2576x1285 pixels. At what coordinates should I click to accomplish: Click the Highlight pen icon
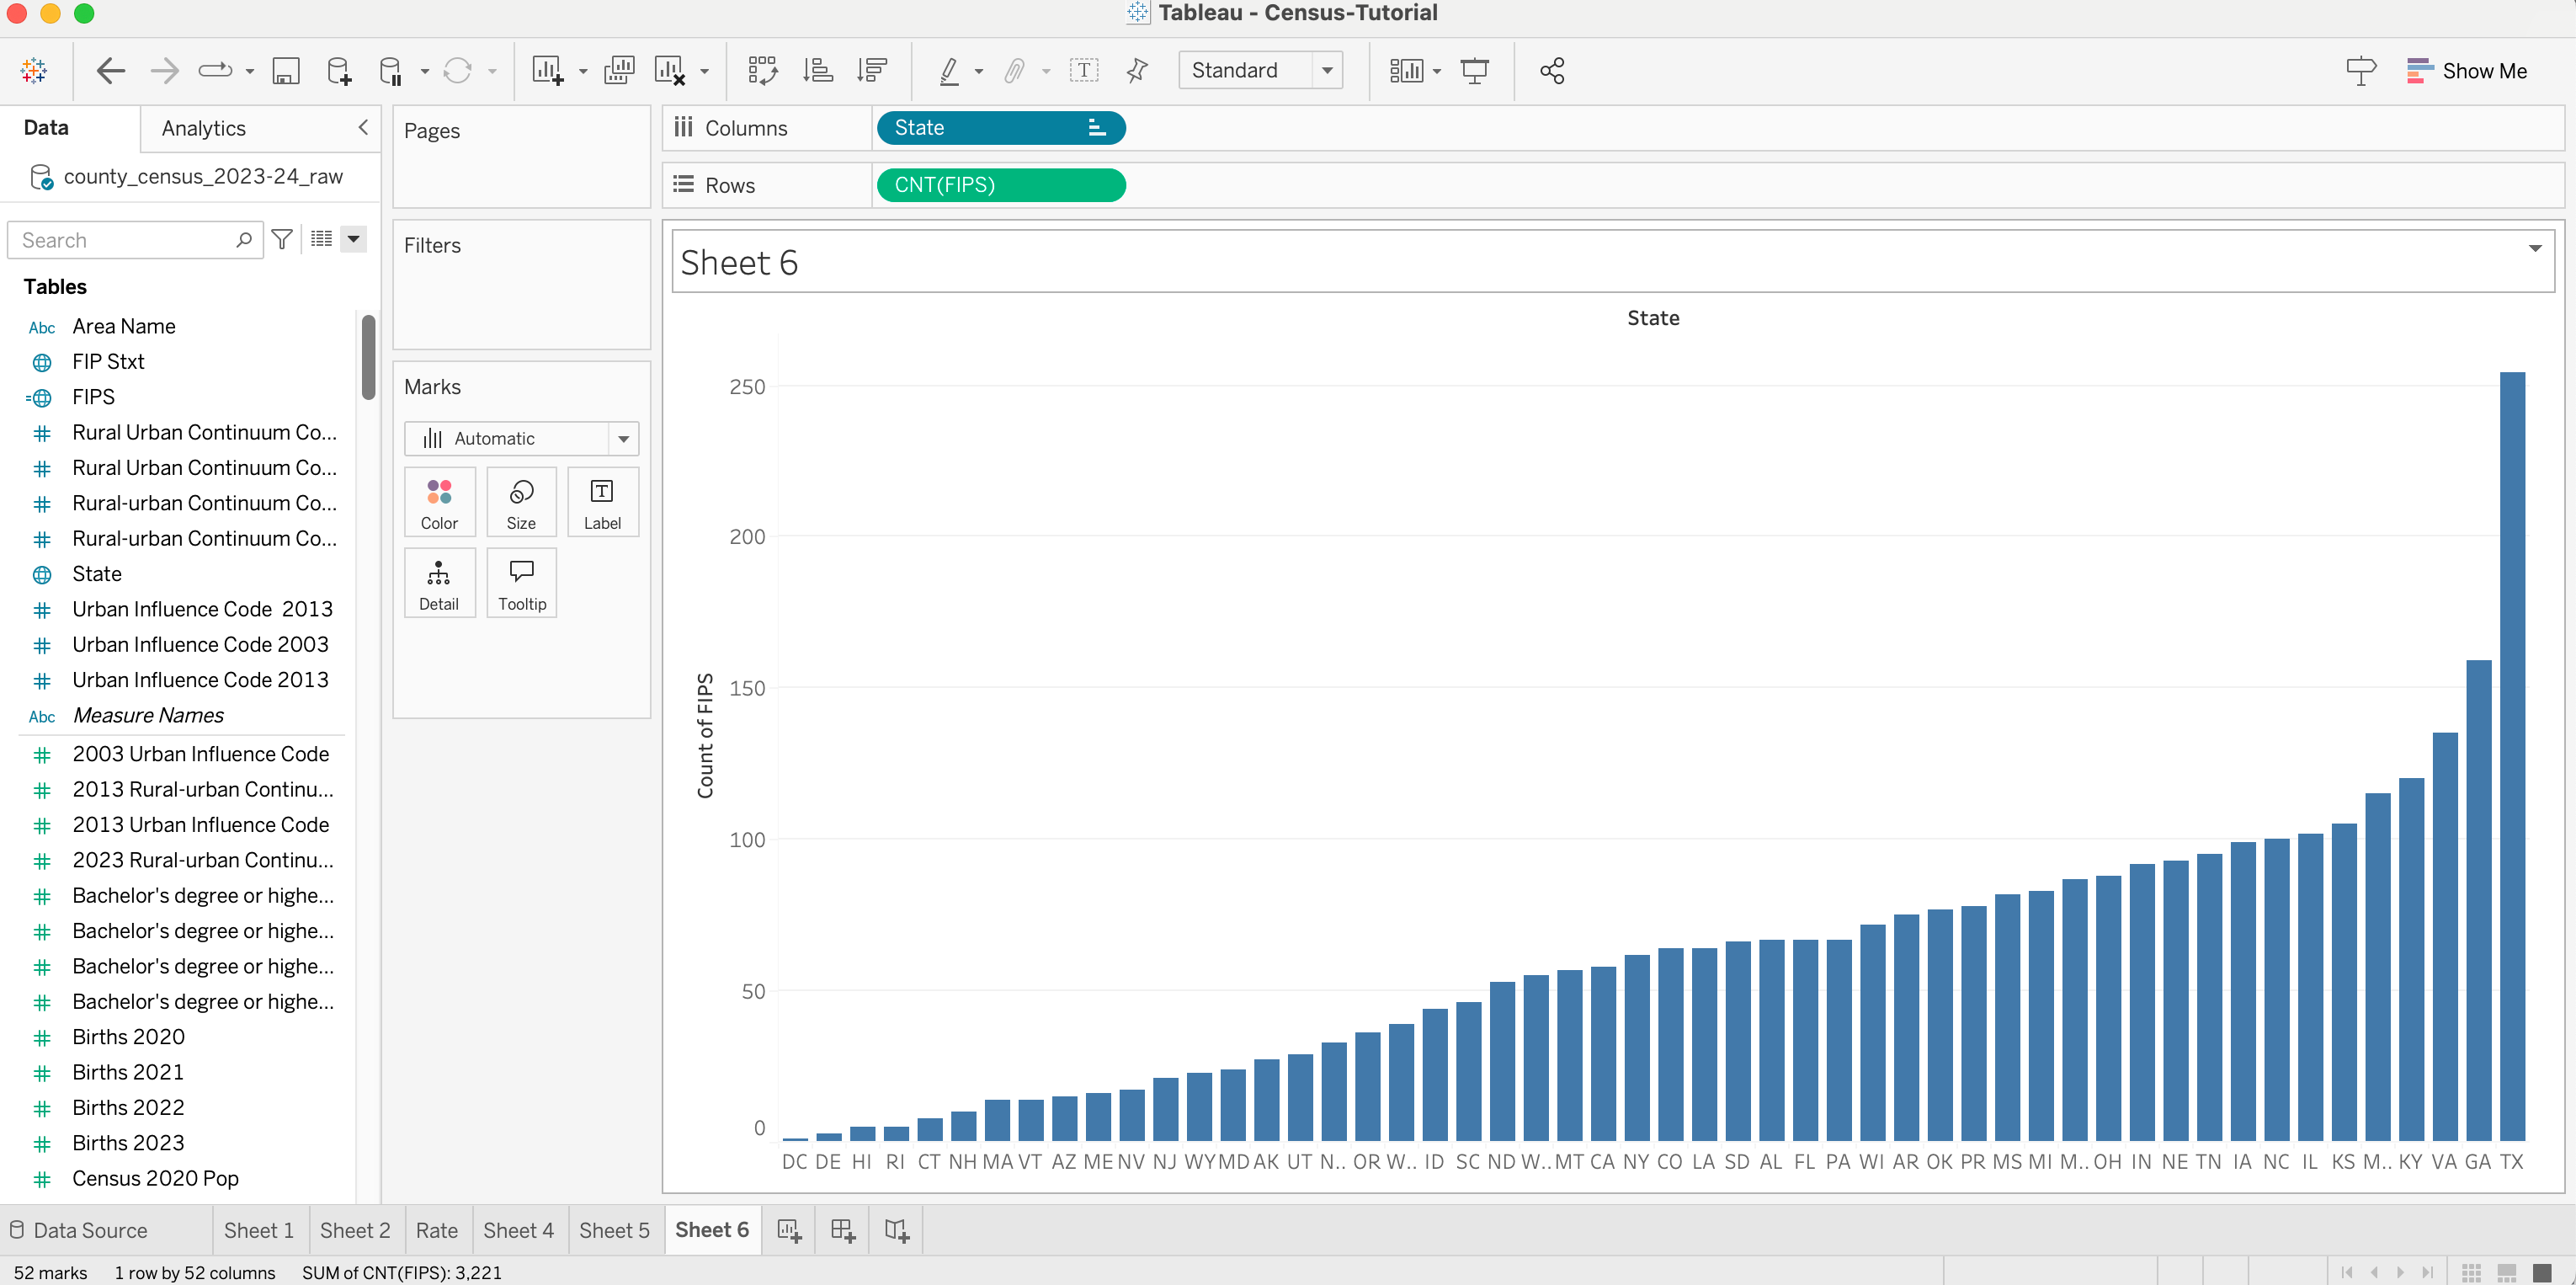(949, 70)
